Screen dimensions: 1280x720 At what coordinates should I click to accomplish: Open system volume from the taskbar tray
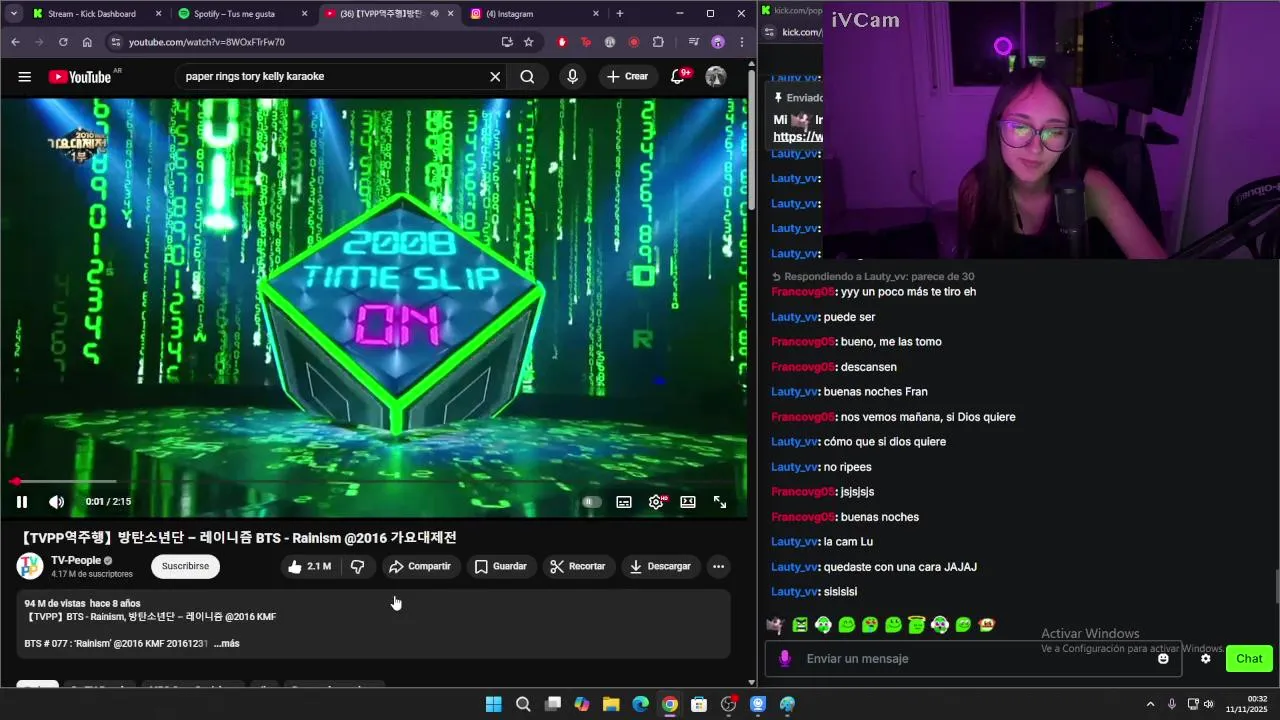click(x=1208, y=704)
